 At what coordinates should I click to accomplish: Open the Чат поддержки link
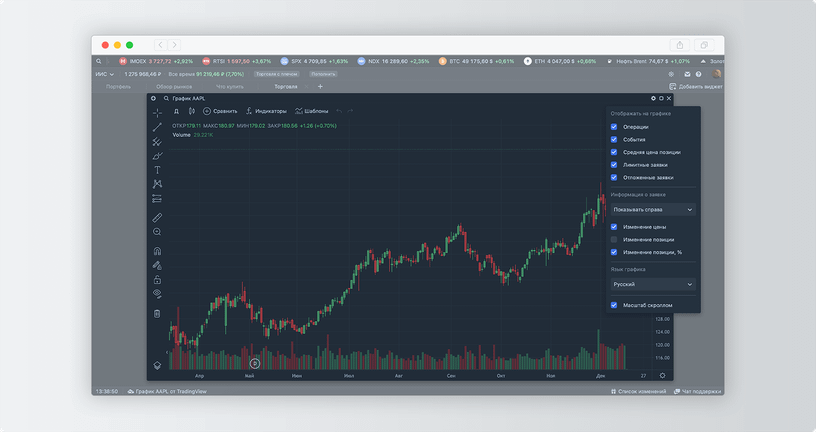[701, 391]
